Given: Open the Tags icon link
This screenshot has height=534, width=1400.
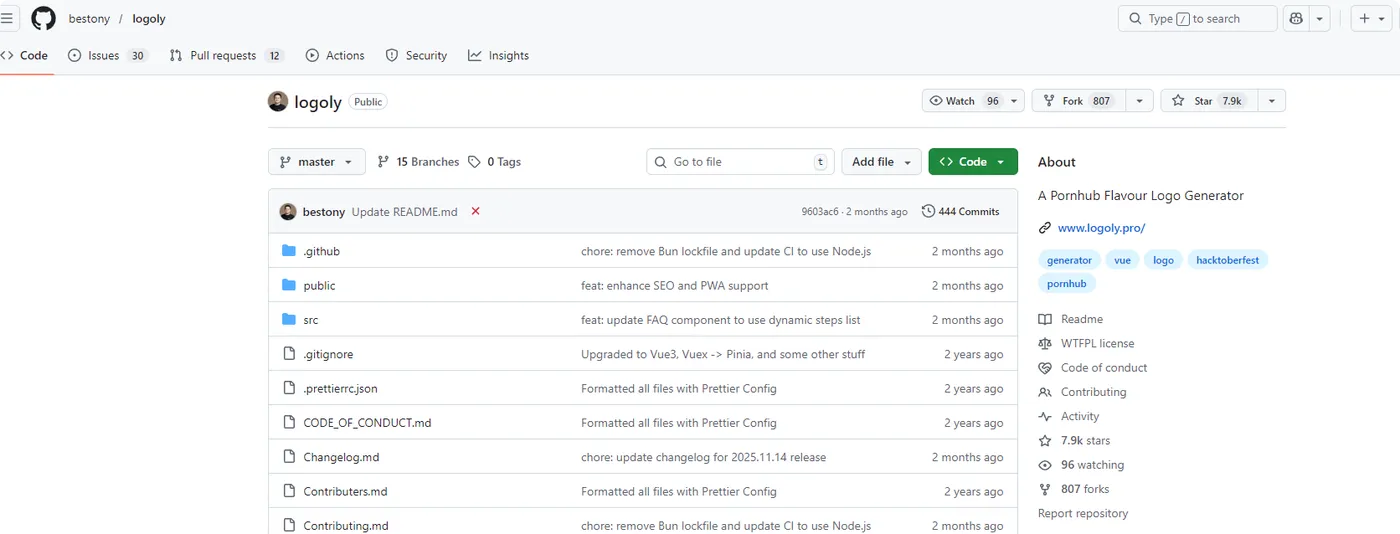Looking at the screenshot, I should pos(474,162).
